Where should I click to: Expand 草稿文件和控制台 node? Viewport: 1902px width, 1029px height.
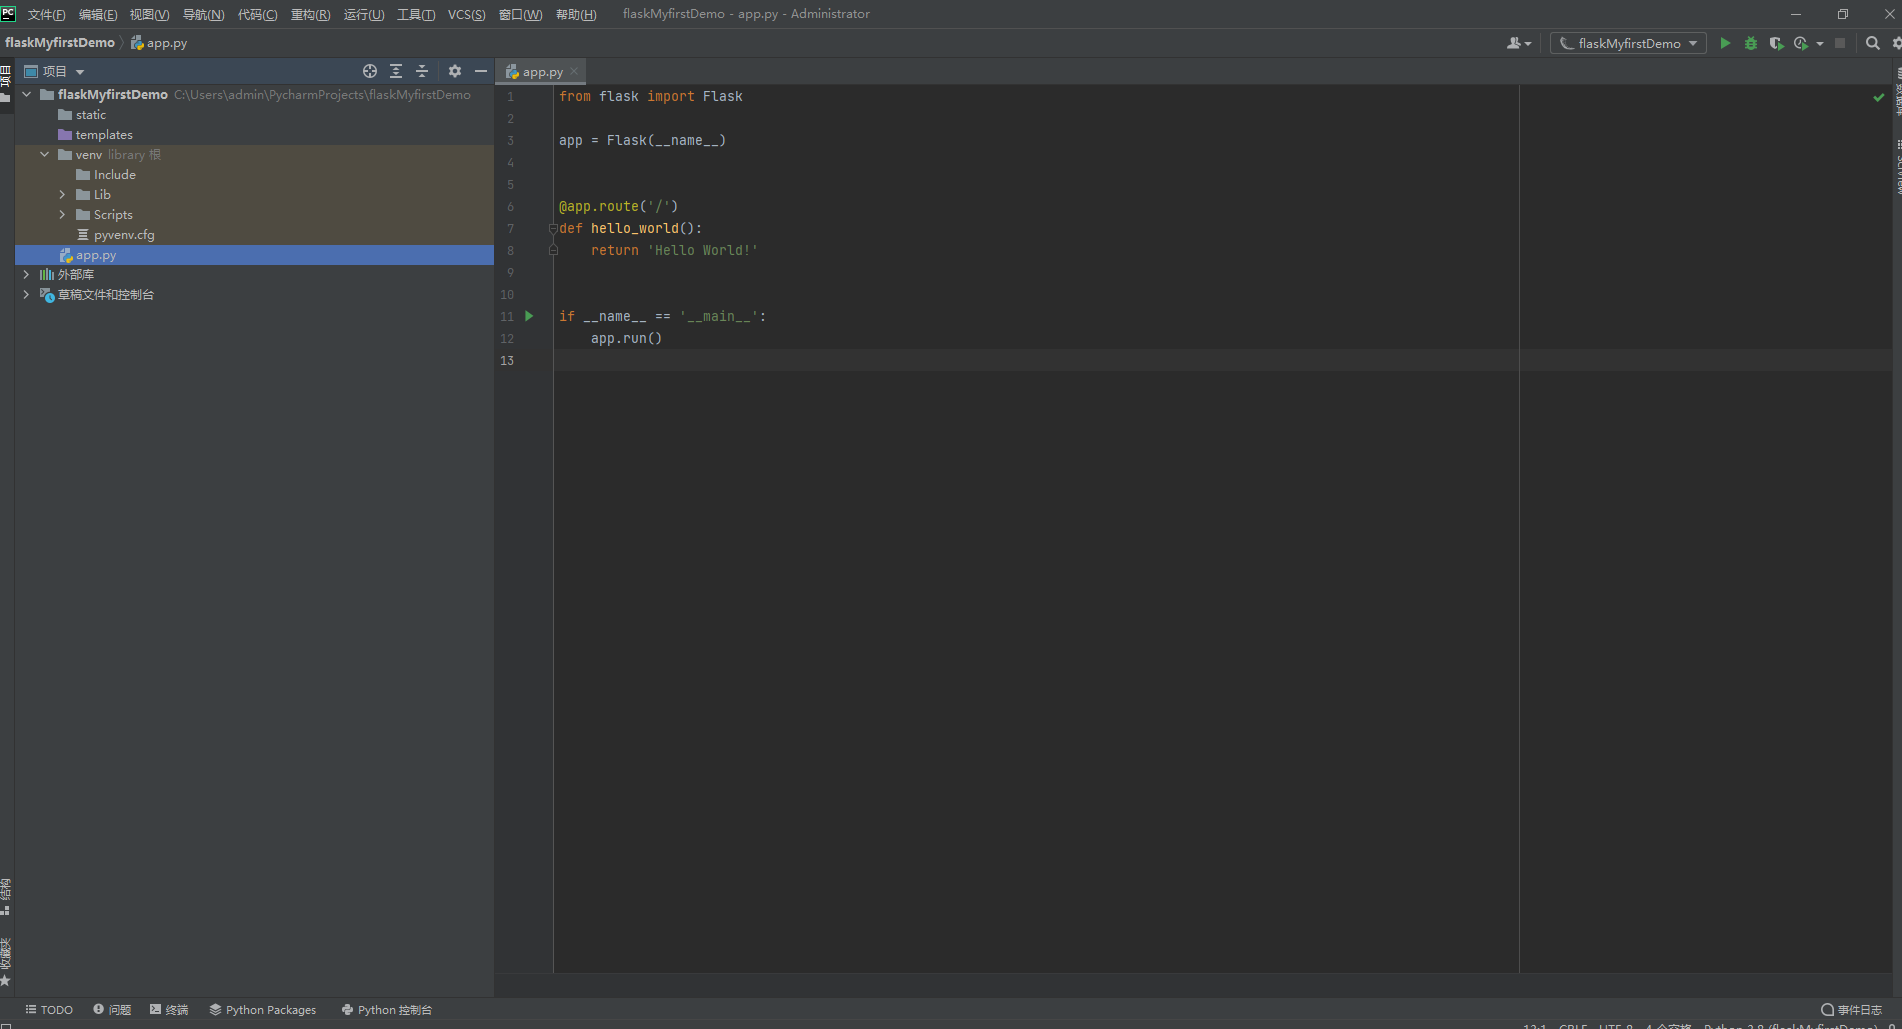[x=27, y=294]
